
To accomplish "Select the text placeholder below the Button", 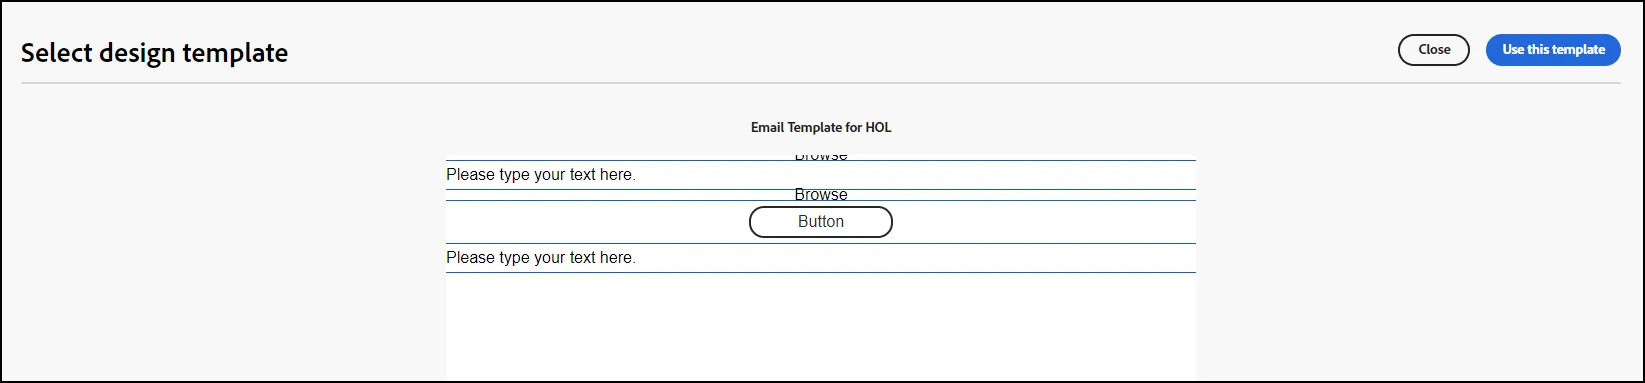I will [x=541, y=257].
